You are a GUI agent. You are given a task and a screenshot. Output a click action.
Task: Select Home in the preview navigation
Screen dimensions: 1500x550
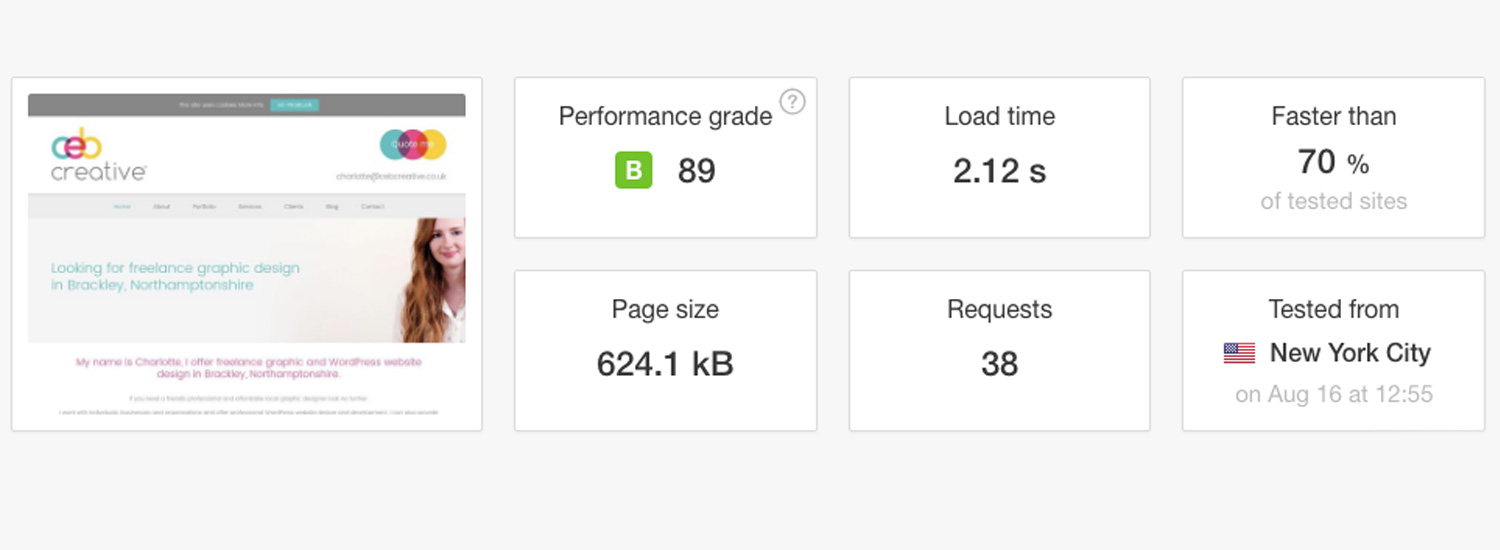(122, 207)
